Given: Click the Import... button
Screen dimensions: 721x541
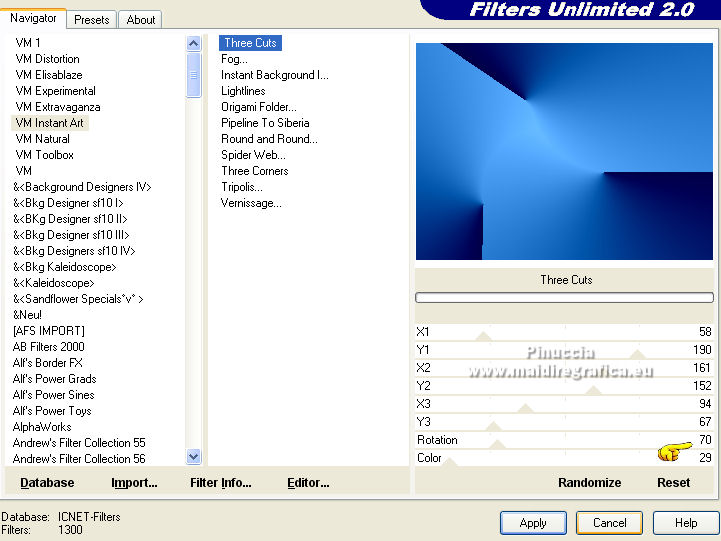Looking at the screenshot, I should click(134, 483).
